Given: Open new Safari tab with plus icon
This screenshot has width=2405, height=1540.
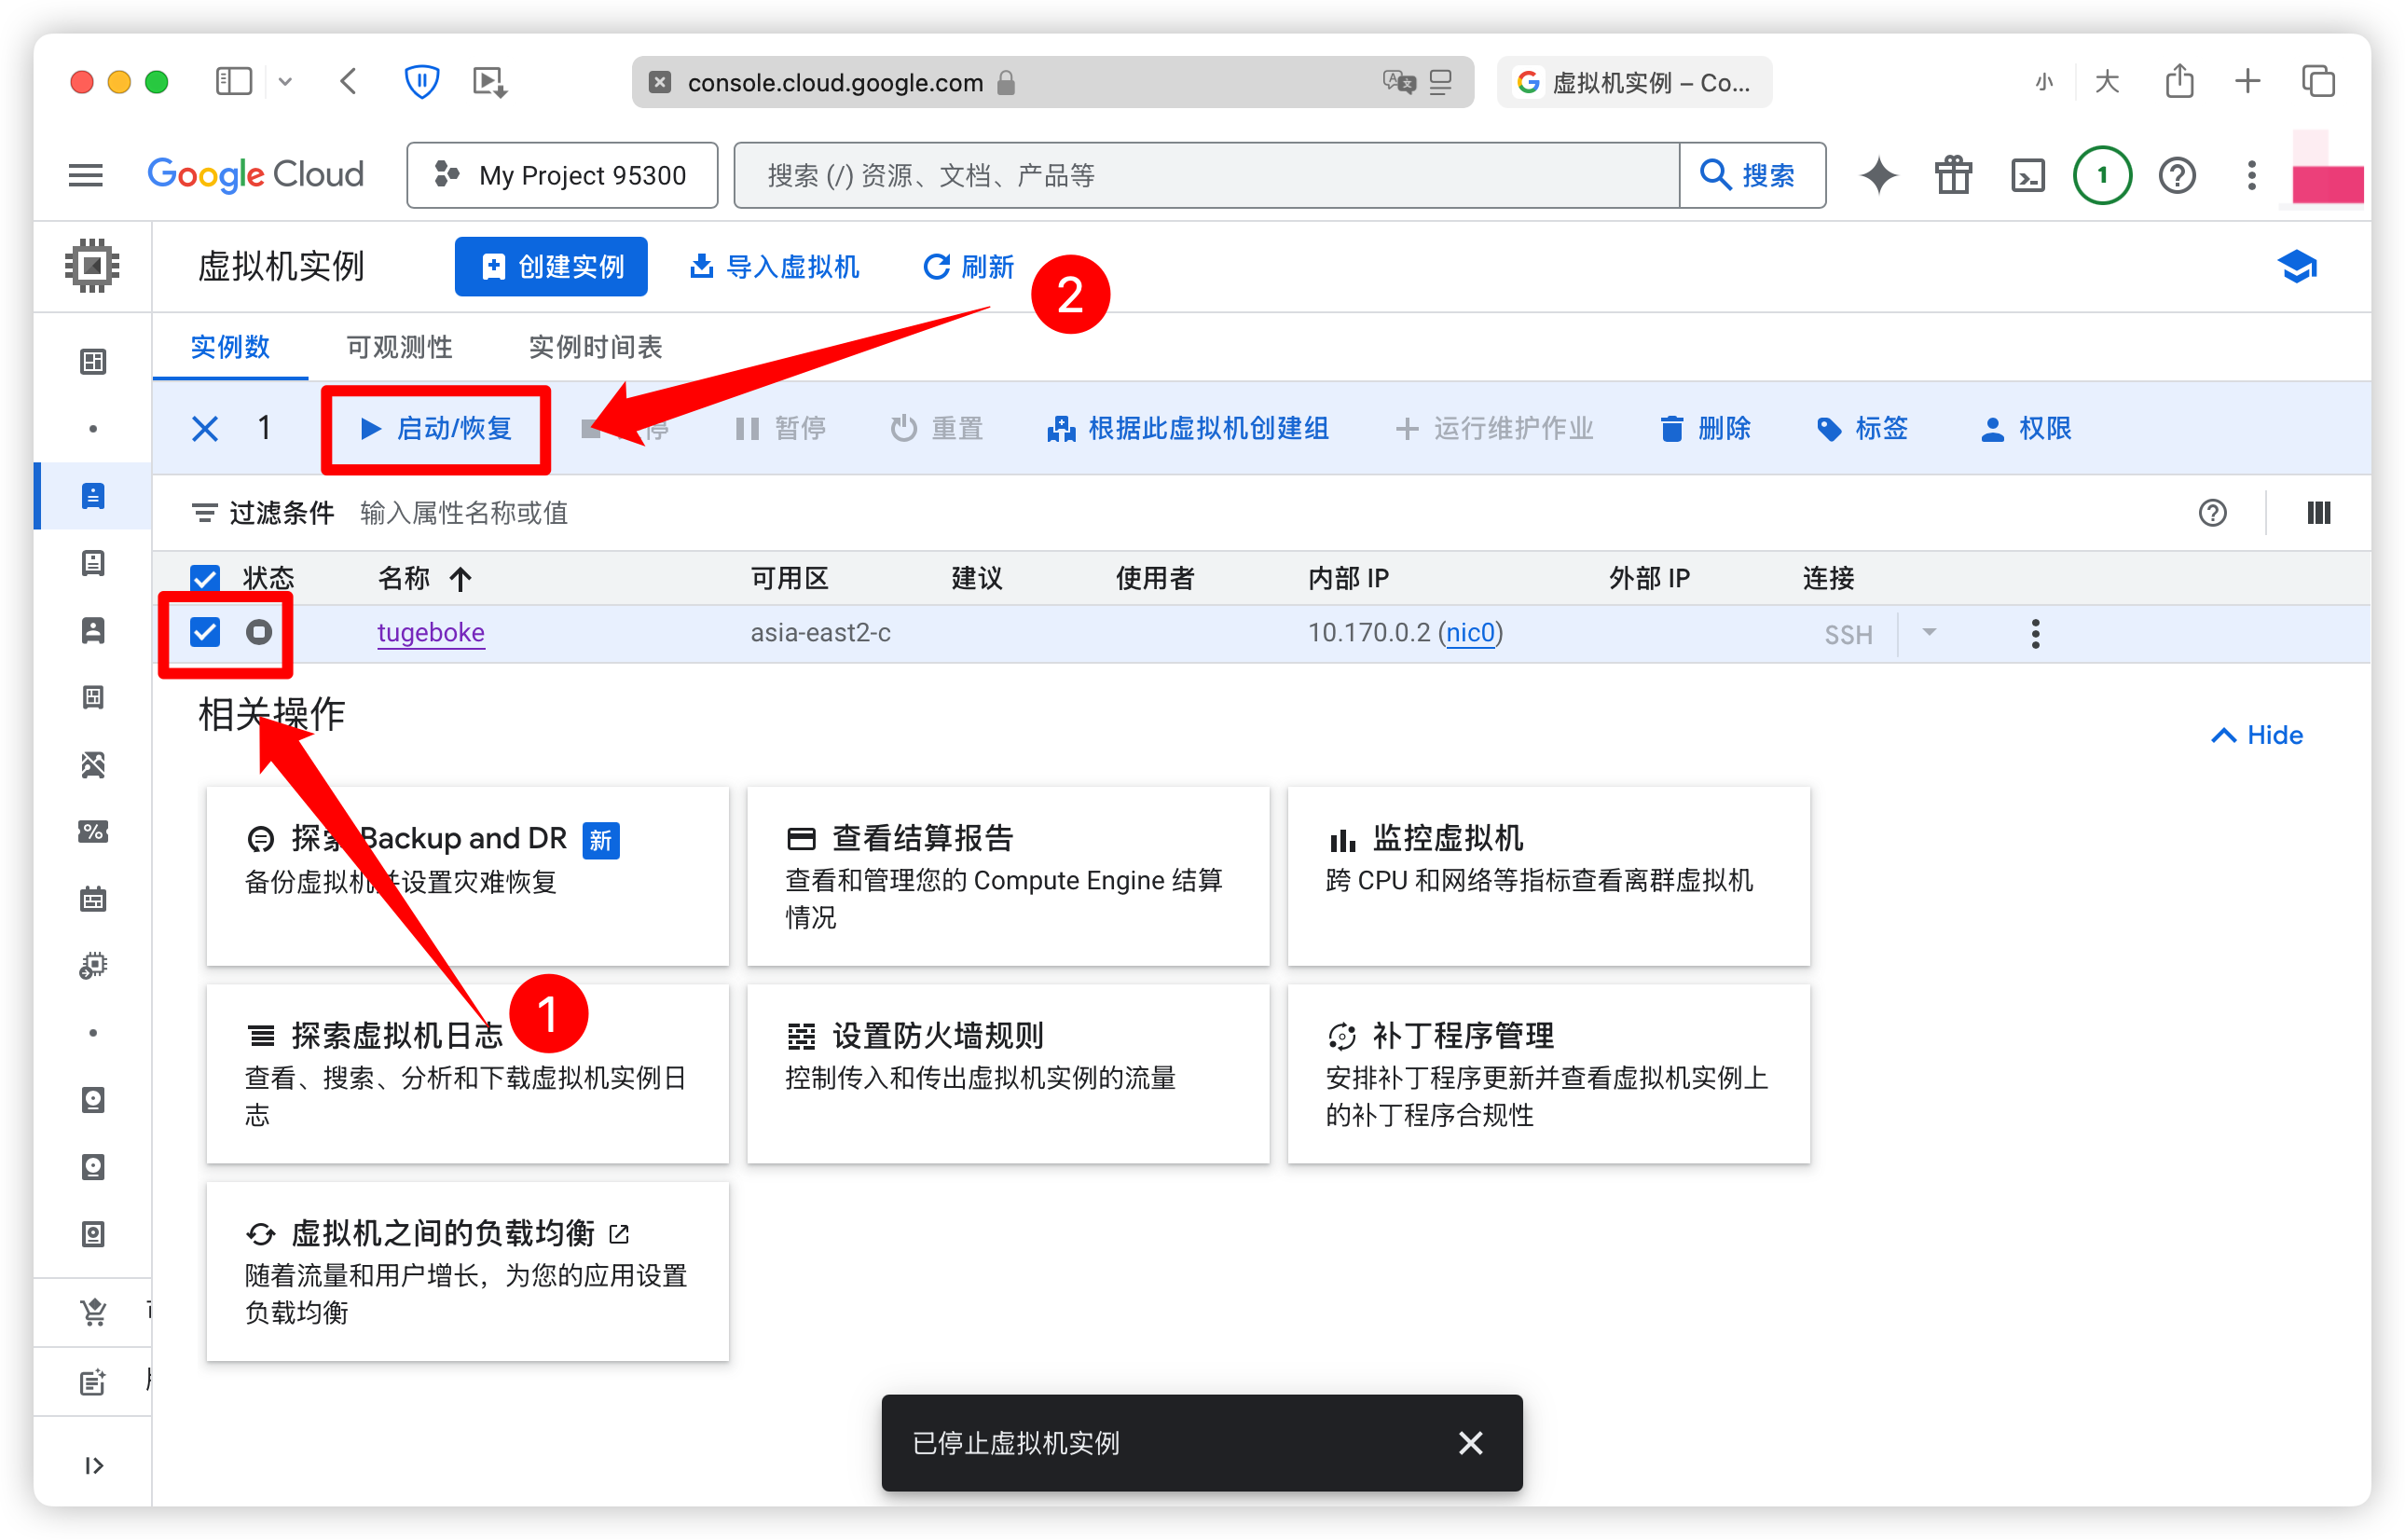Looking at the screenshot, I should pos(2247,81).
